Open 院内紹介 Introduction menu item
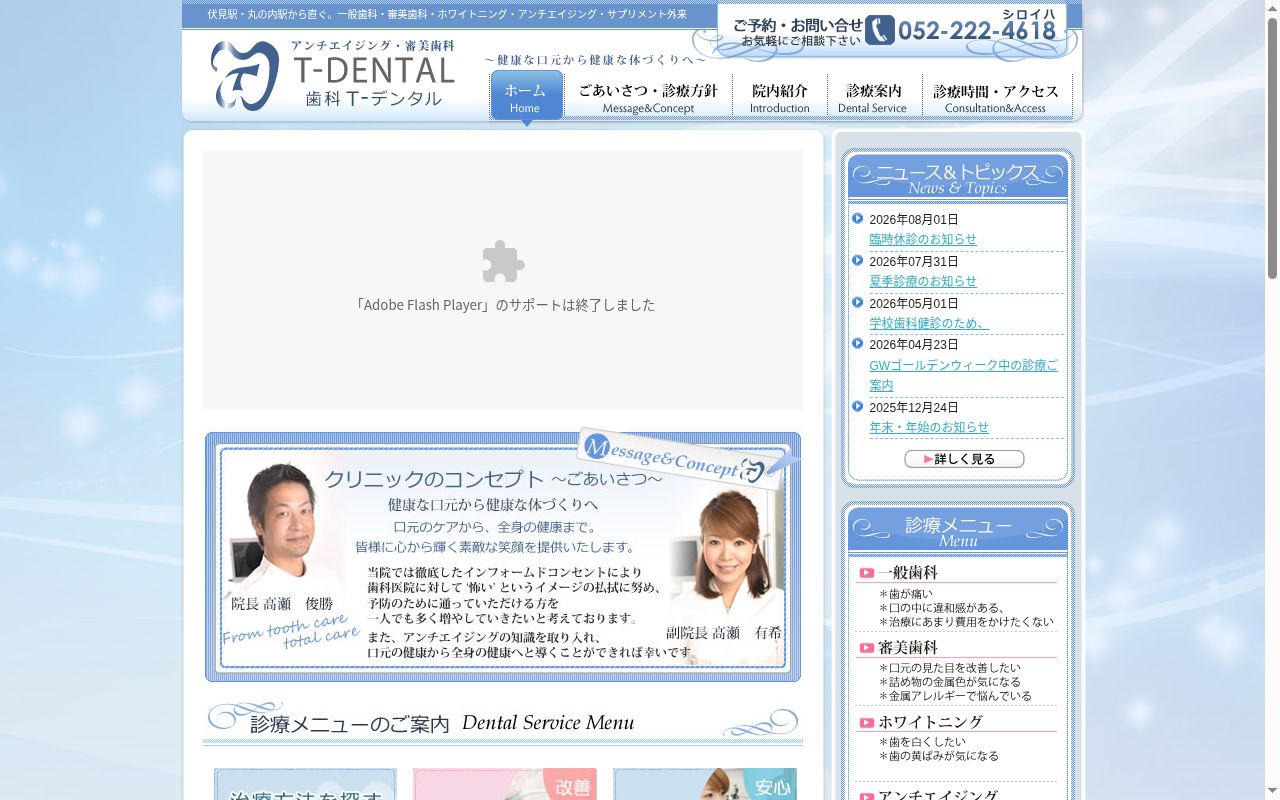Viewport: 1280px width, 800px height. pos(780,97)
